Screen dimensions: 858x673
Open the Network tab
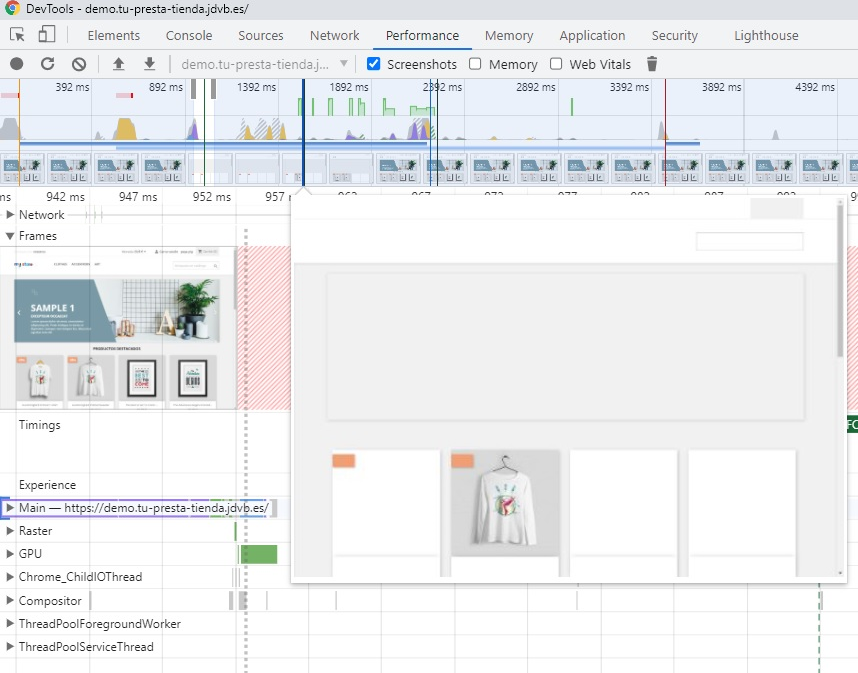coord(334,36)
